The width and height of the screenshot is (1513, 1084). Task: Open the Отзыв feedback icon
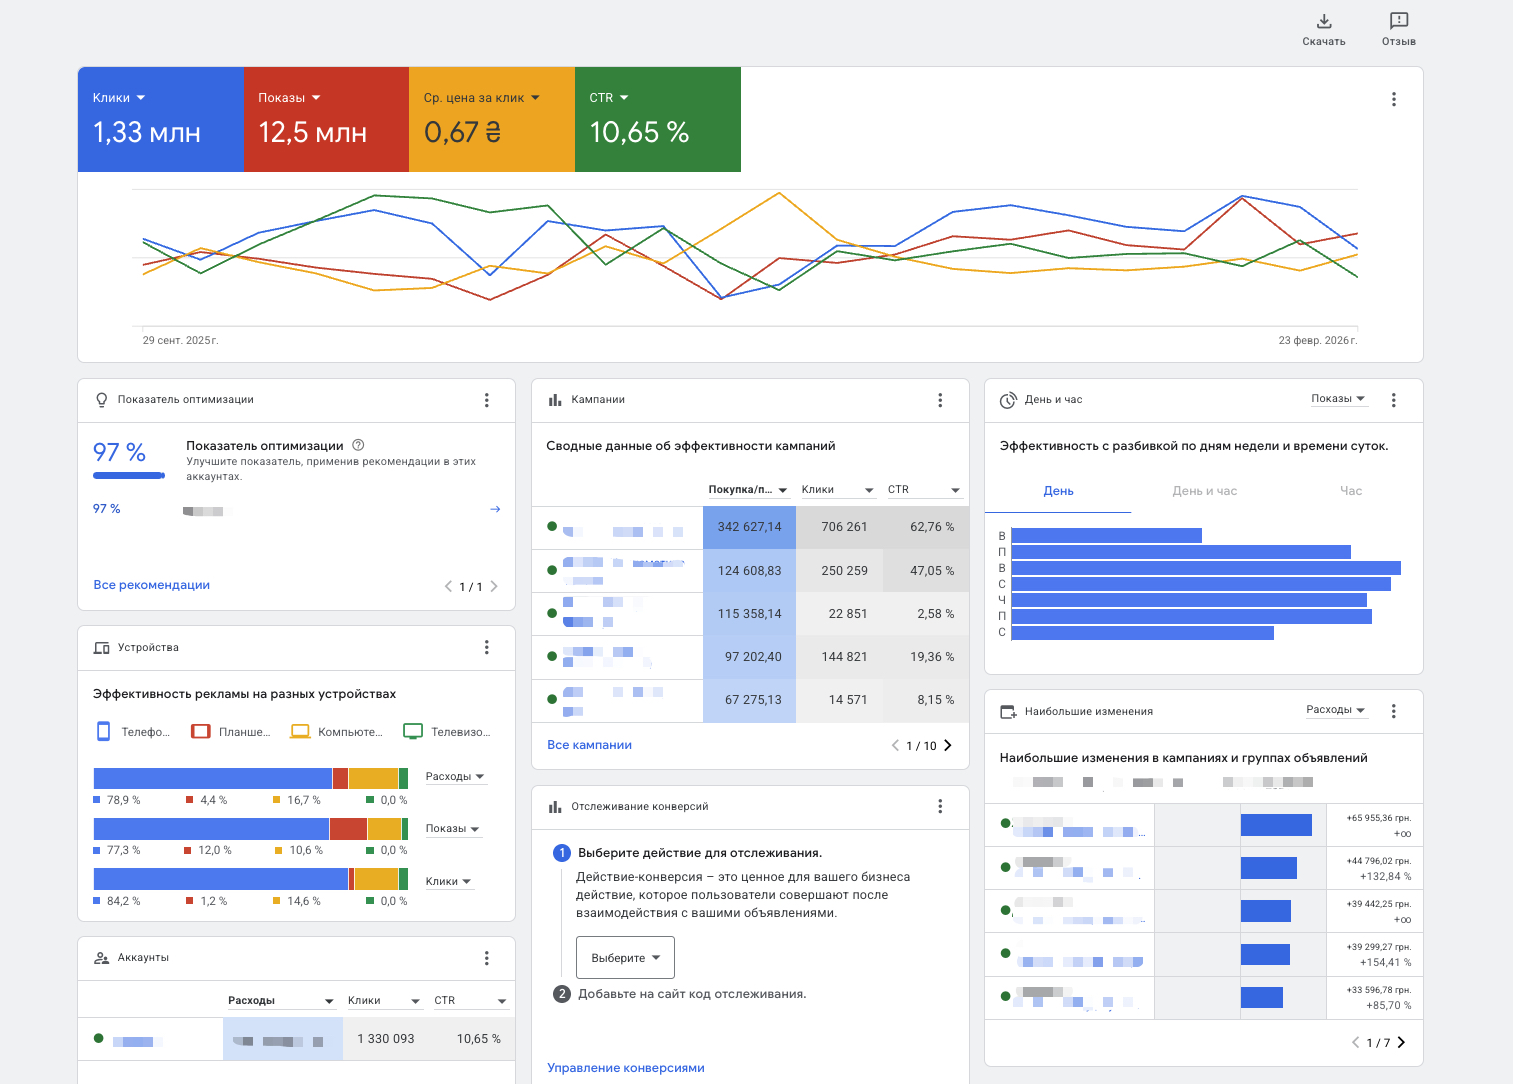(x=1398, y=22)
